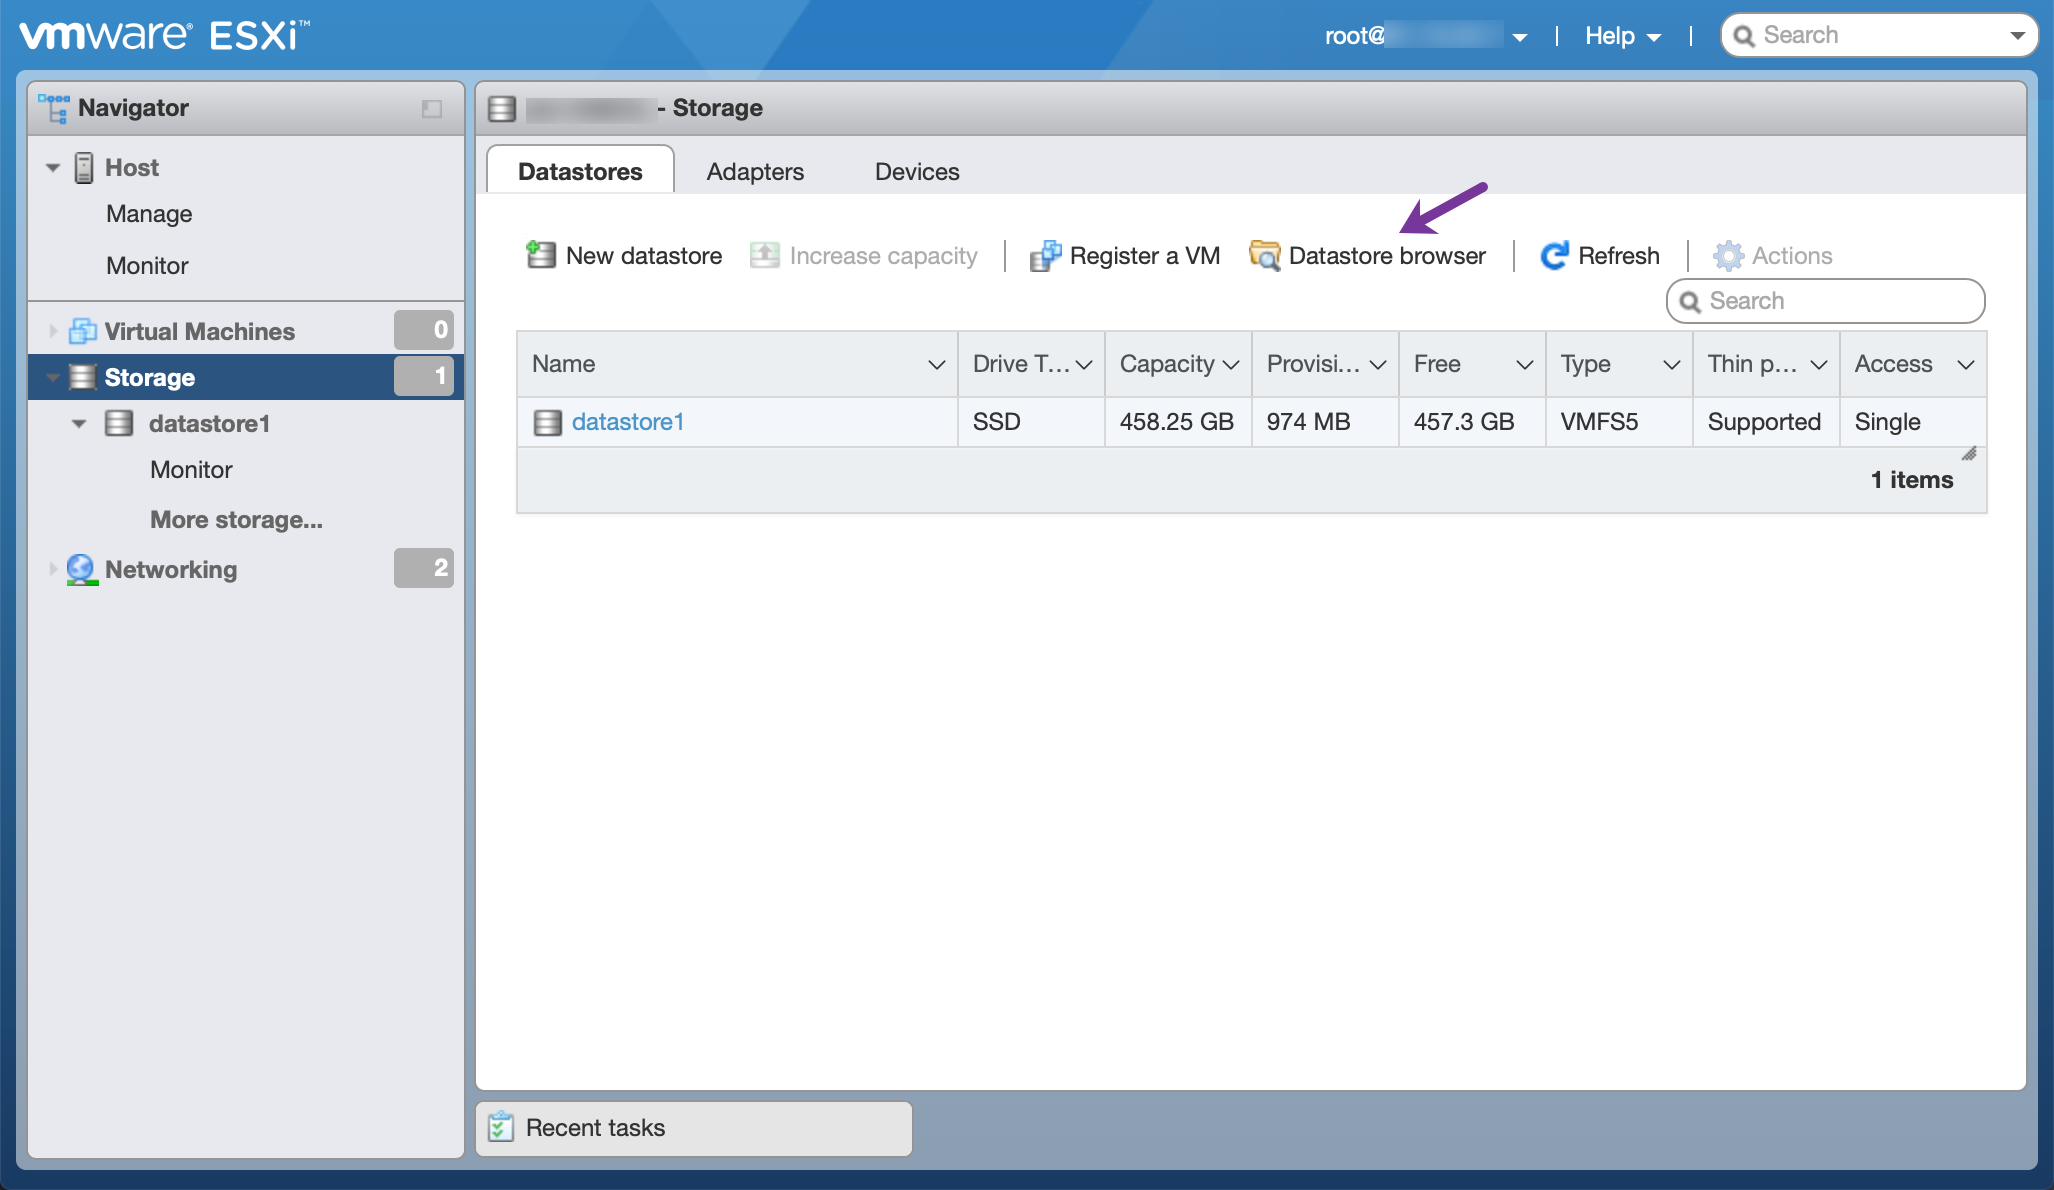This screenshot has width=2054, height=1190.
Task: Switch to the Adapters tab
Action: 755,171
